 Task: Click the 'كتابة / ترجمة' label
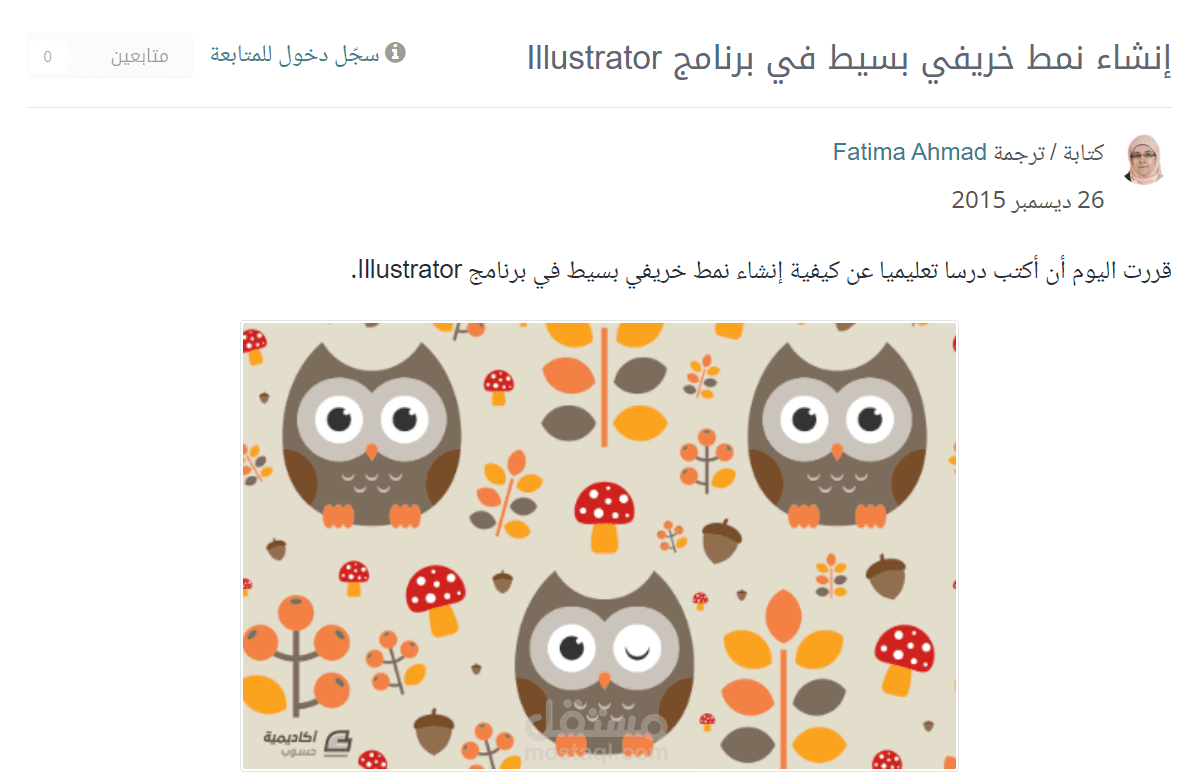[x=1049, y=153]
